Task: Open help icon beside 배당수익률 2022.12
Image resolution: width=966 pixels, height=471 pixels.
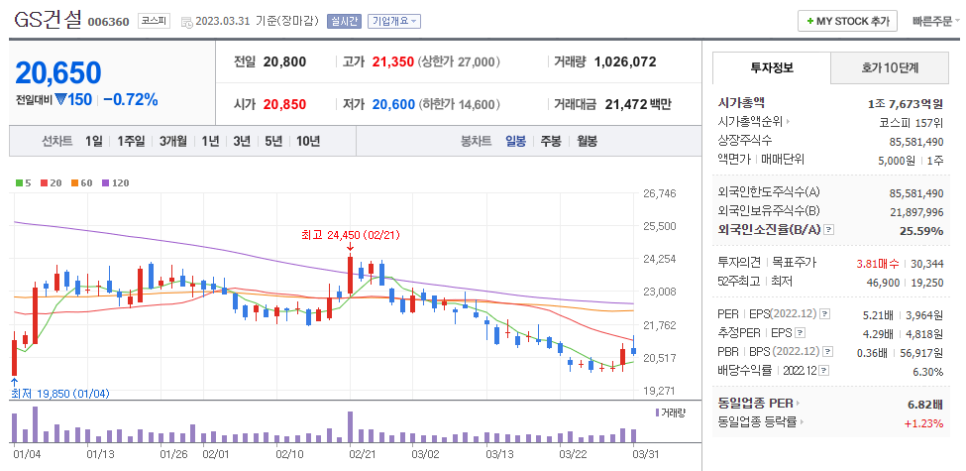Action: pyautogui.click(x=824, y=371)
